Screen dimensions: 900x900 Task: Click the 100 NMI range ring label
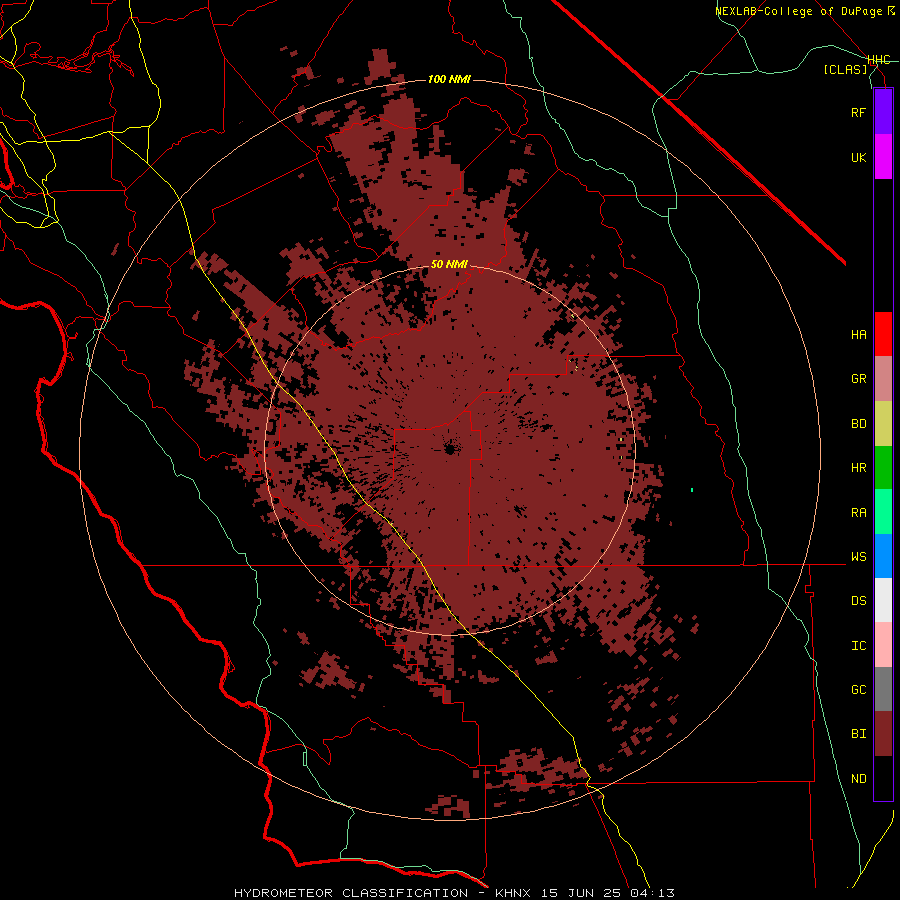(449, 79)
